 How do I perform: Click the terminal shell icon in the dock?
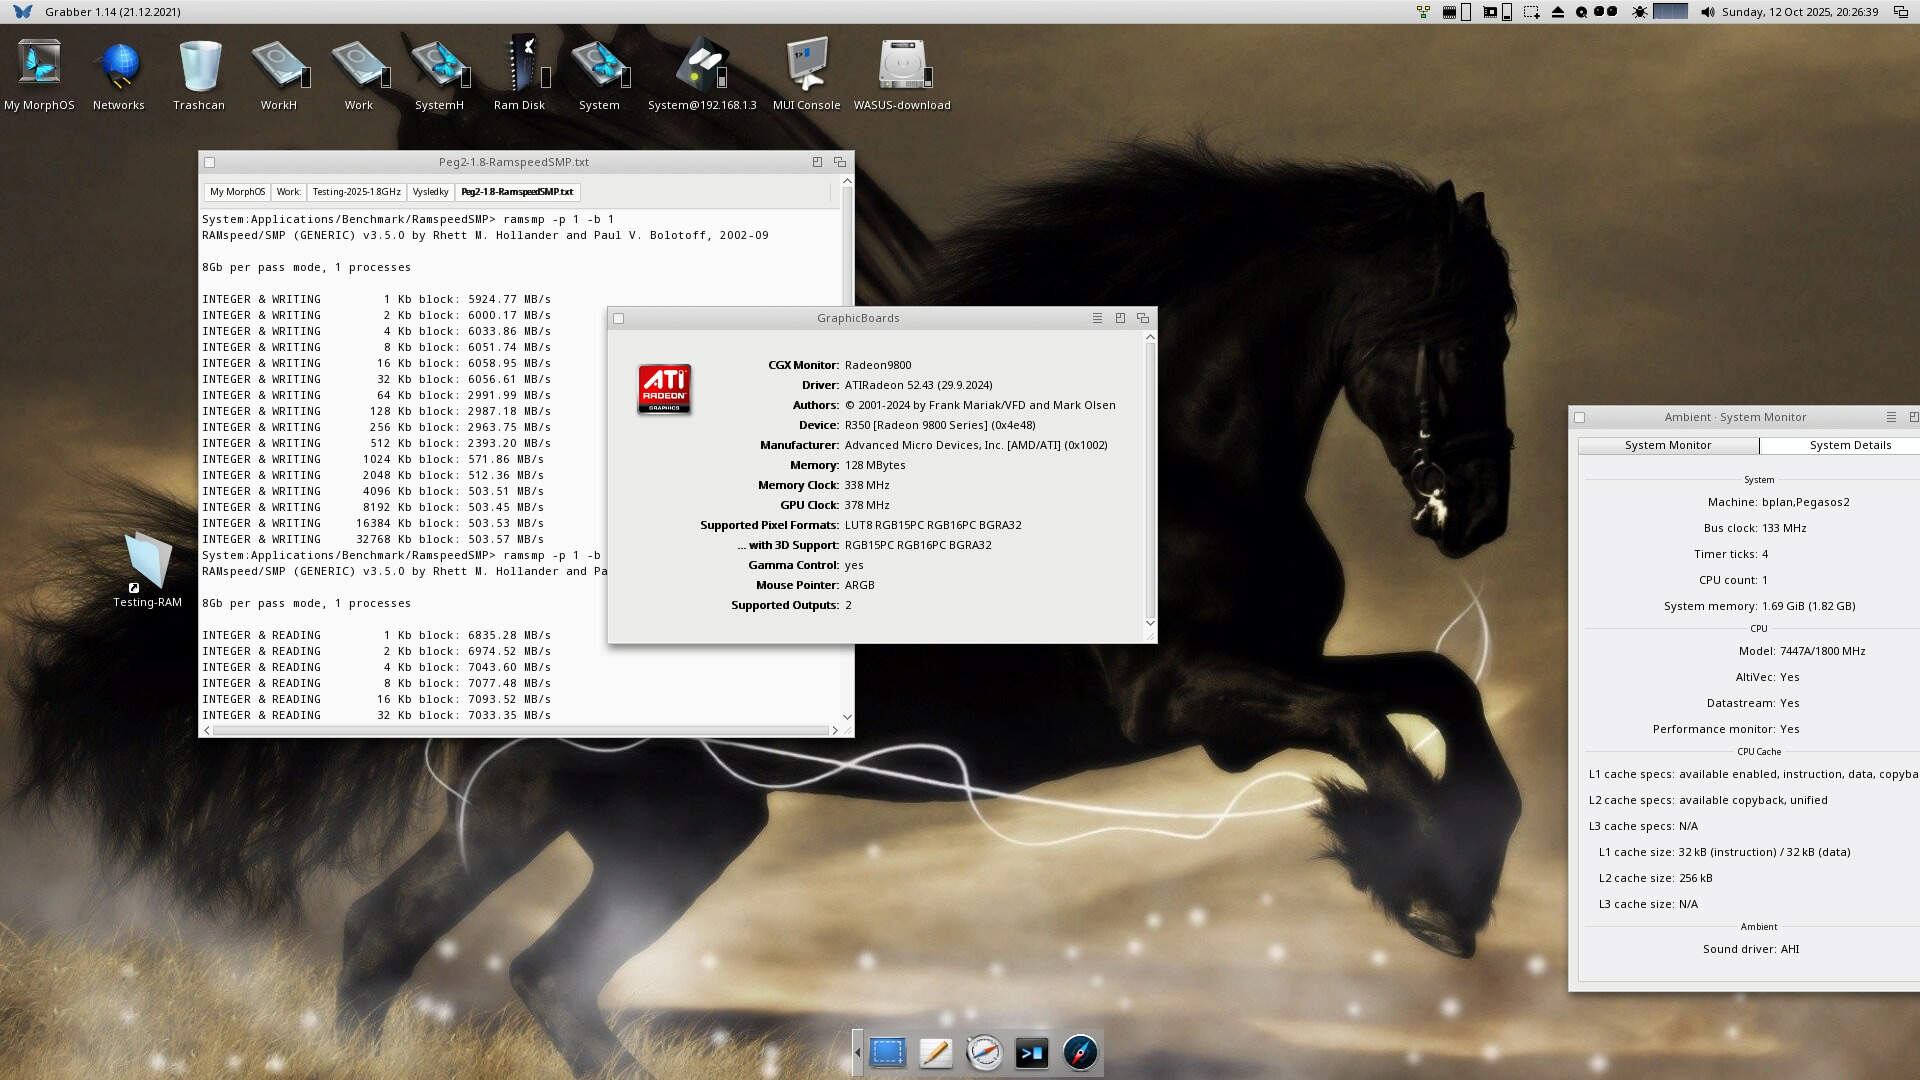1031,1053
